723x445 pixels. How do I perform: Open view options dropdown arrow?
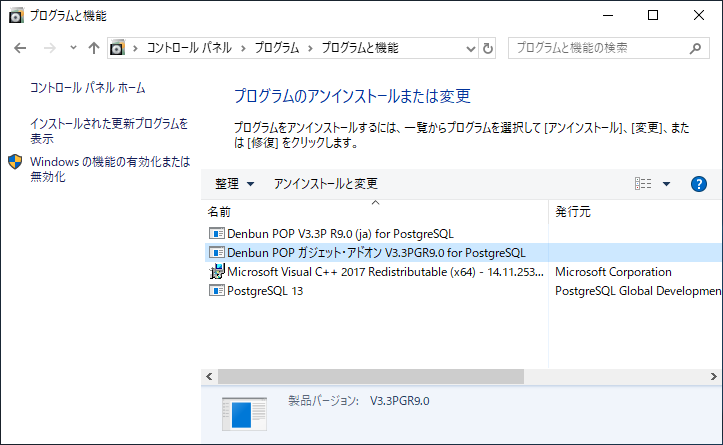[x=666, y=184]
